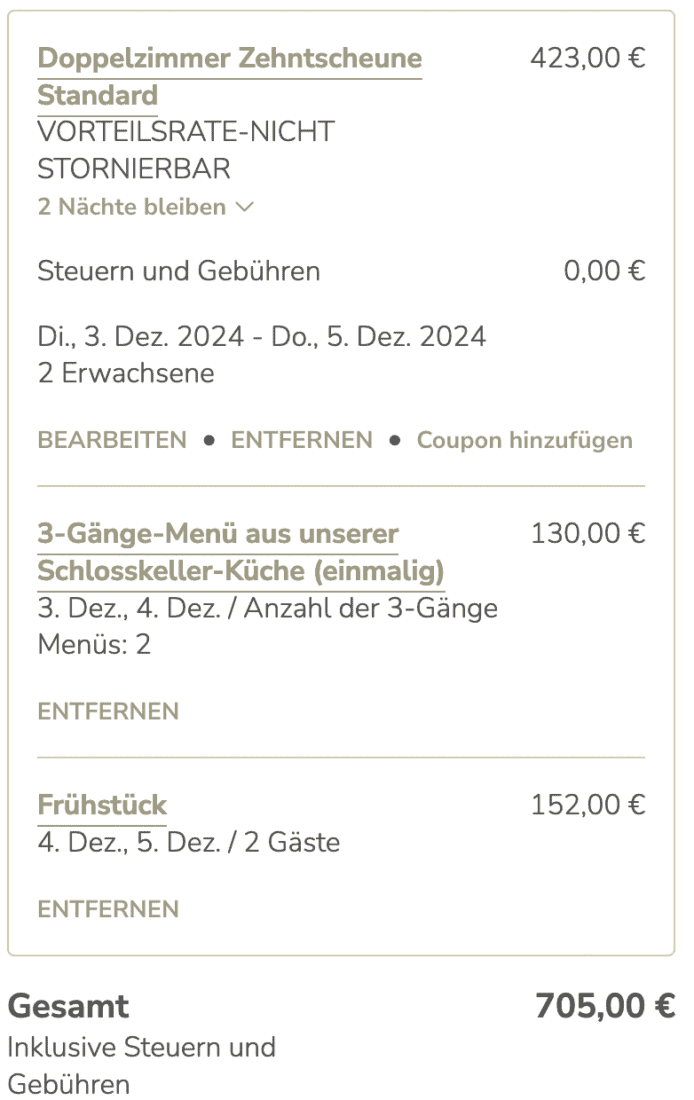694x1100 pixels.
Task: Click the Gesamt heading
Action: pyautogui.click(x=68, y=1006)
